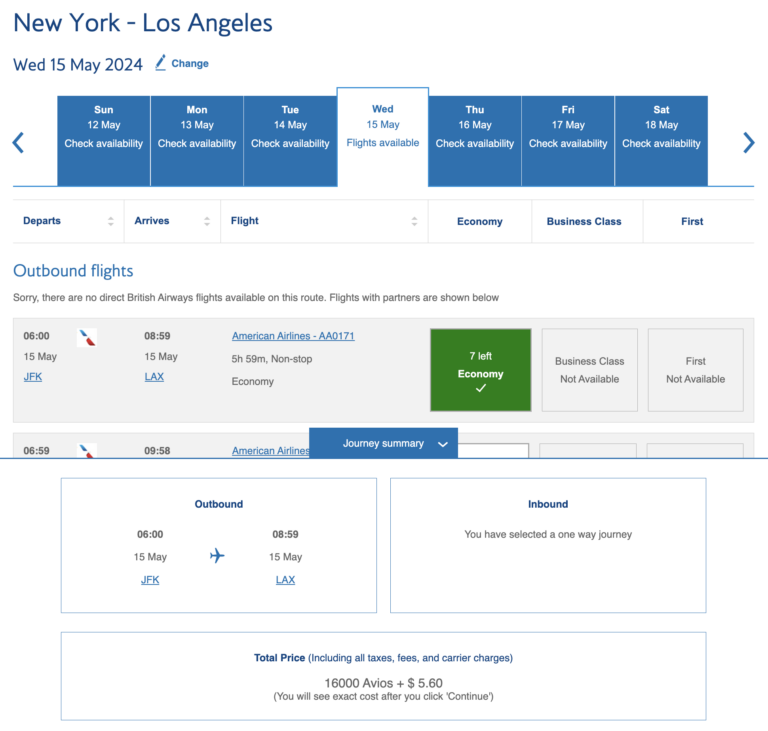This screenshot has height=731, width=768.
Task: Click the exact cost after Continue note
Action: click(x=384, y=696)
